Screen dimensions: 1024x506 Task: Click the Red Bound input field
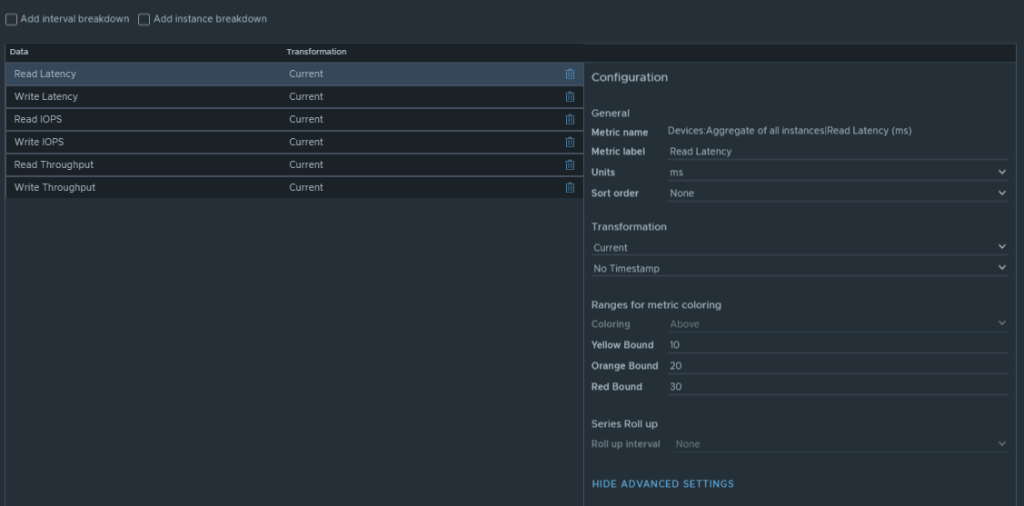click(837, 387)
